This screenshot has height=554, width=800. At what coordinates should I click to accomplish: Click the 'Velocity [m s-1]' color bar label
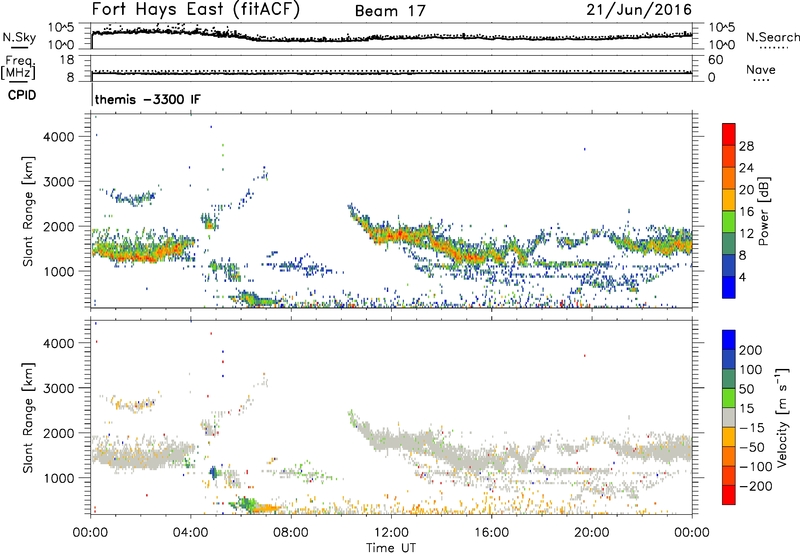point(782,417)
